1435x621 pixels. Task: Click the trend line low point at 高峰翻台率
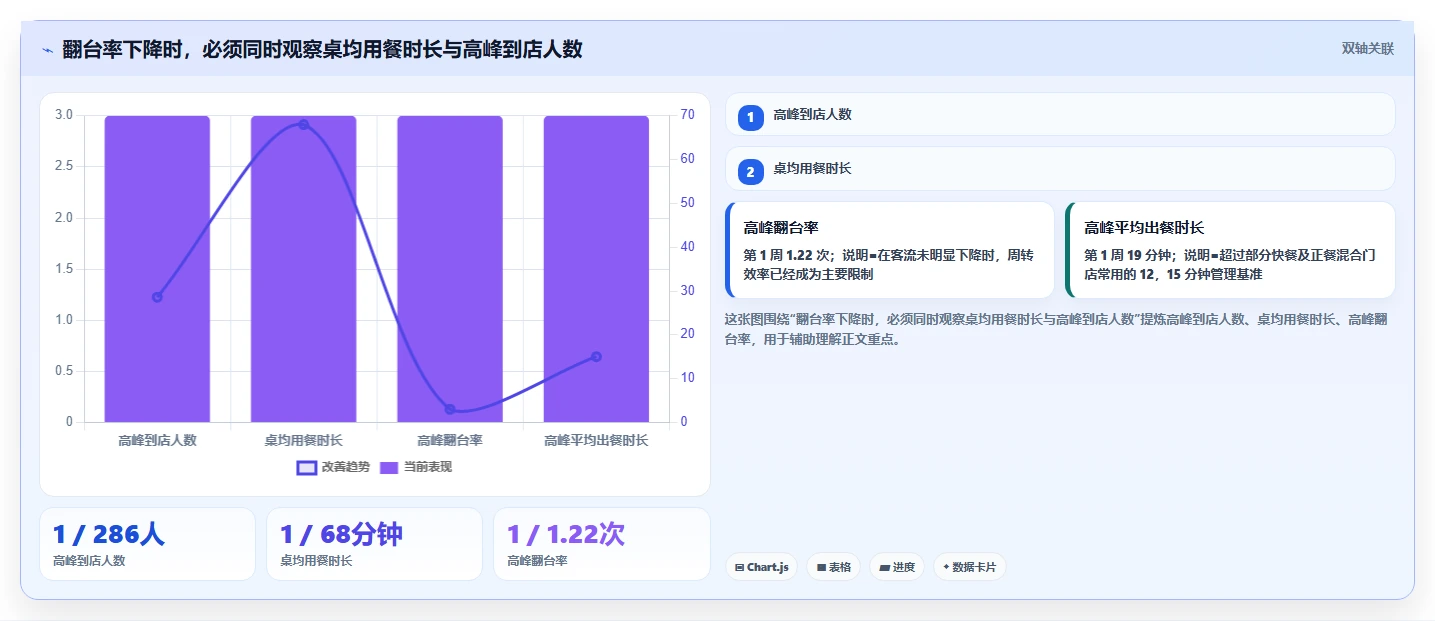pos(450,409)
